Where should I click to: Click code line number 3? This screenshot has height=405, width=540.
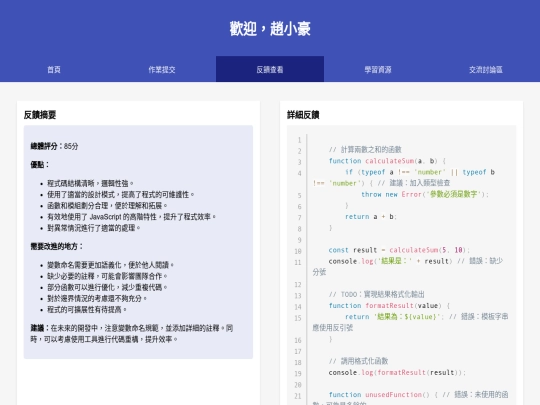coord(299,162)
